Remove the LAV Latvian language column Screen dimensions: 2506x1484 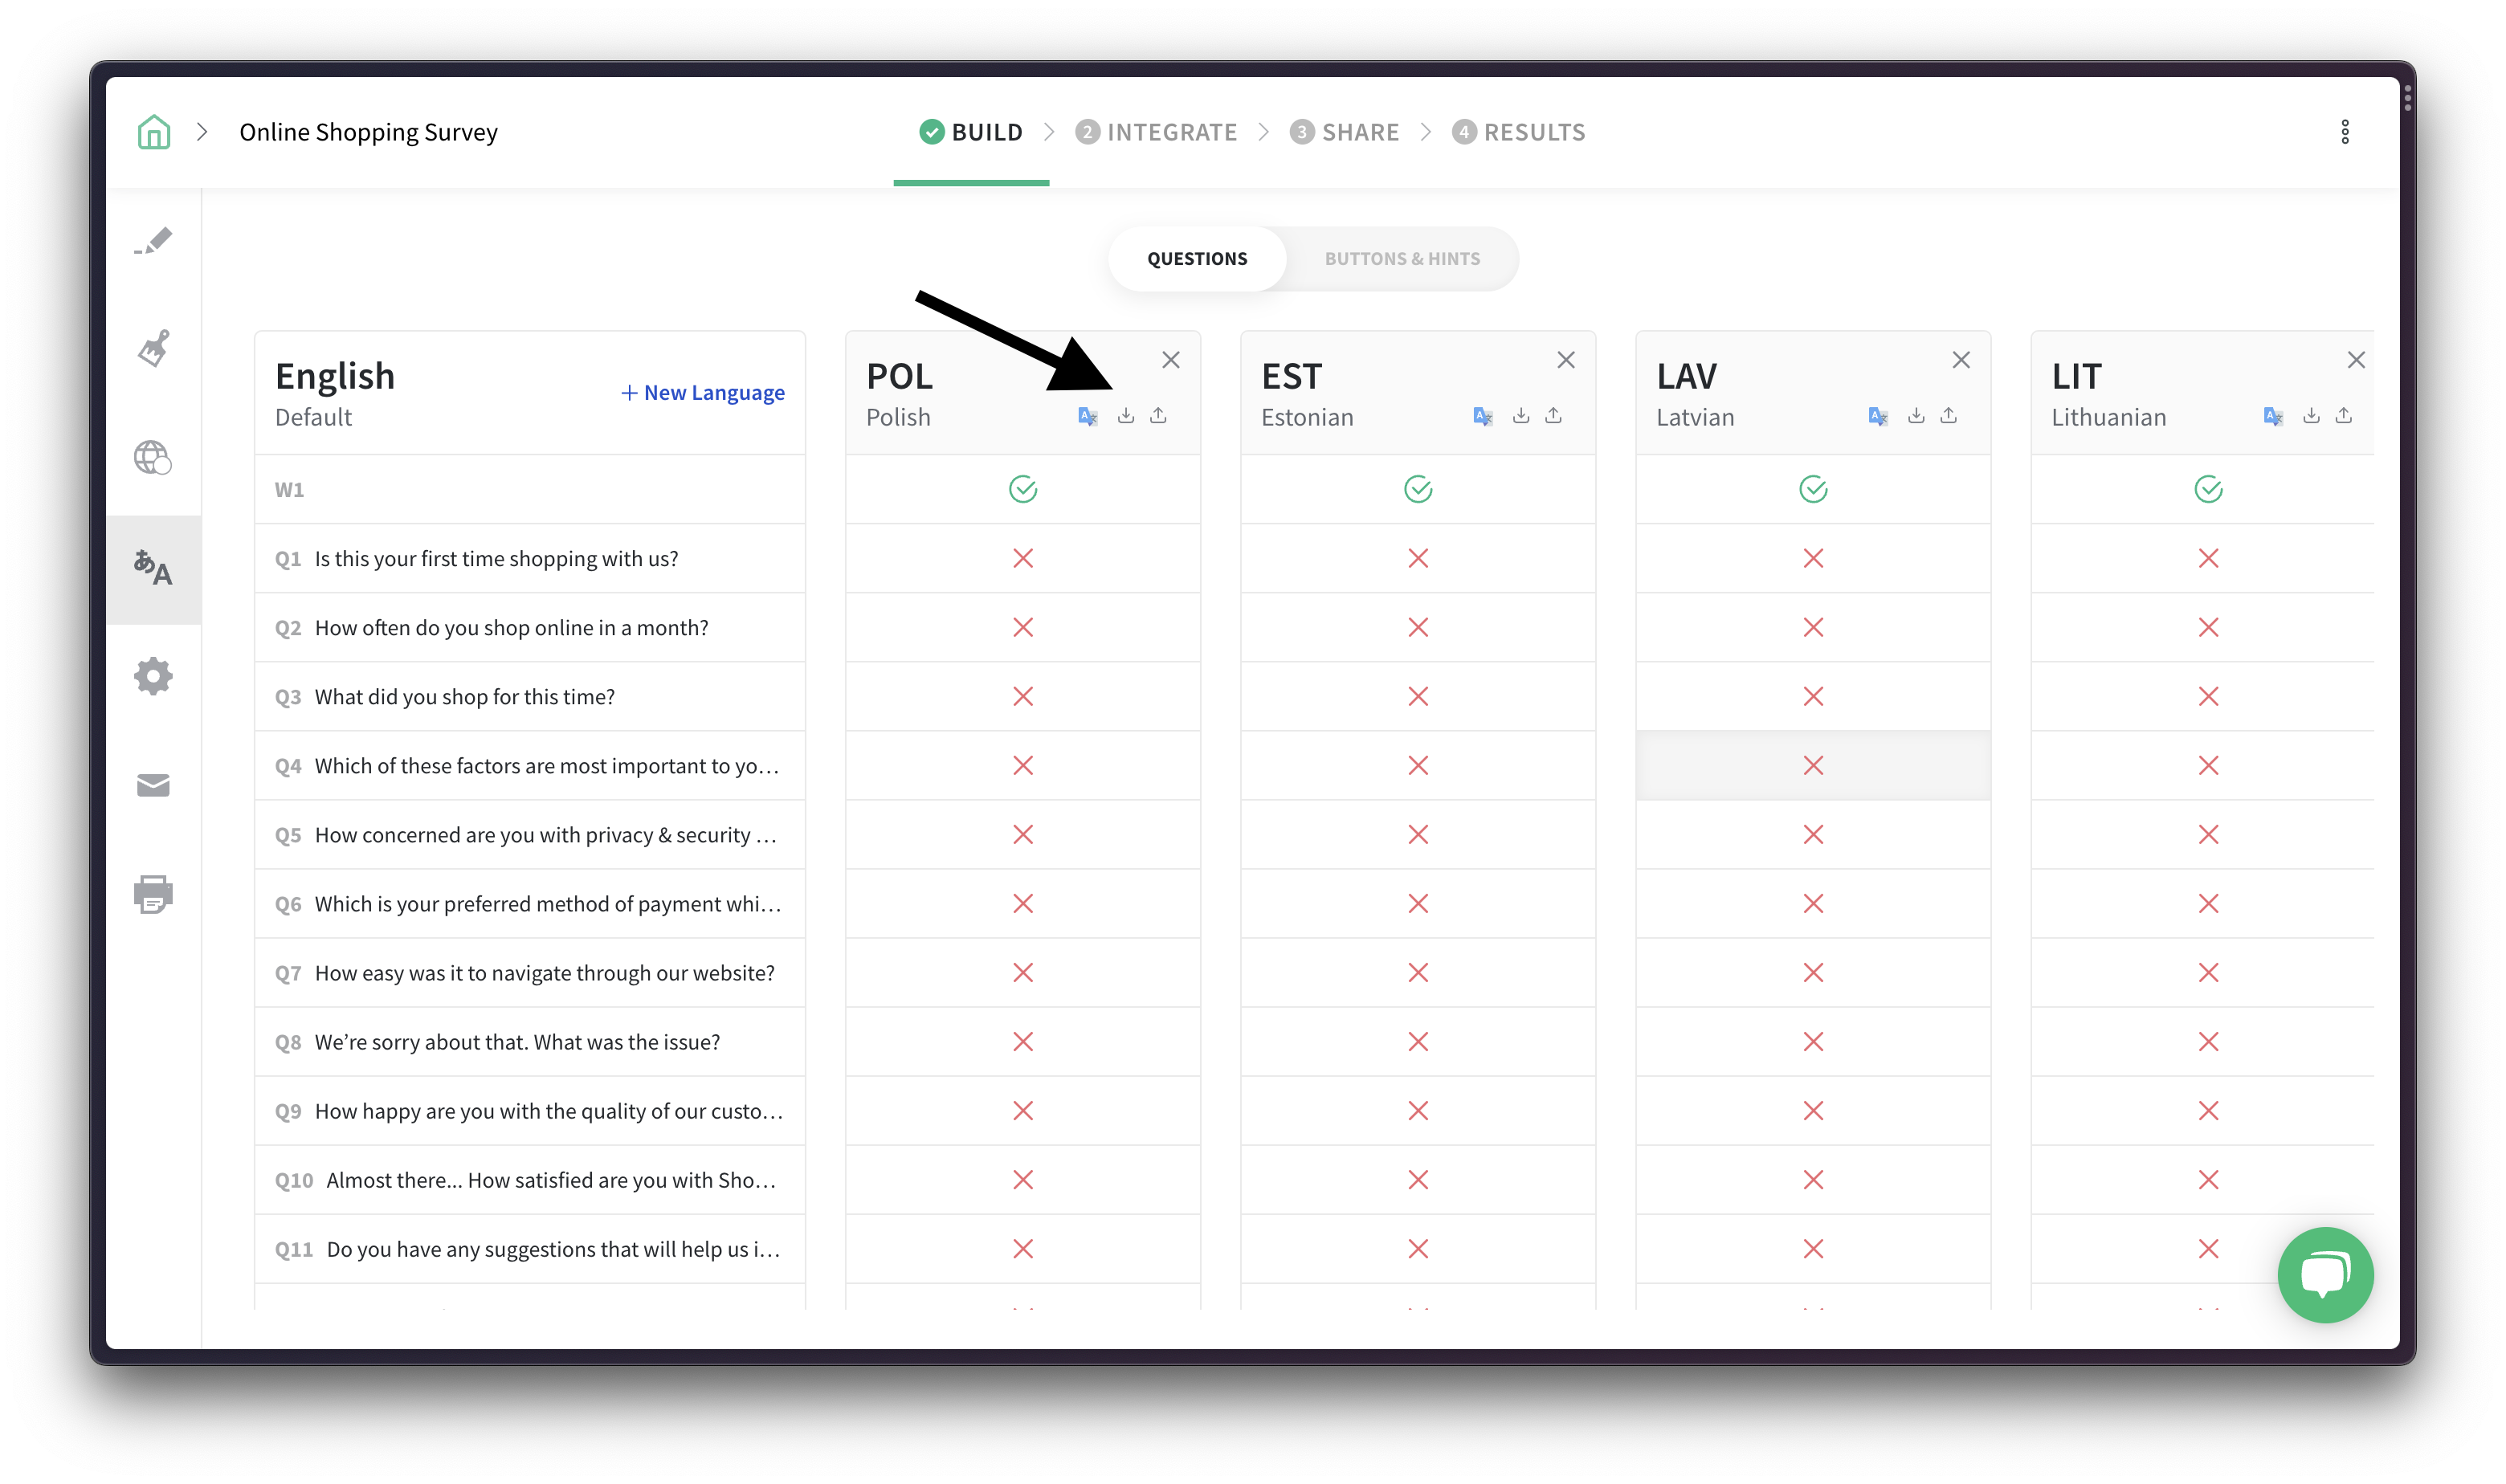click(x=1961, y=360)
